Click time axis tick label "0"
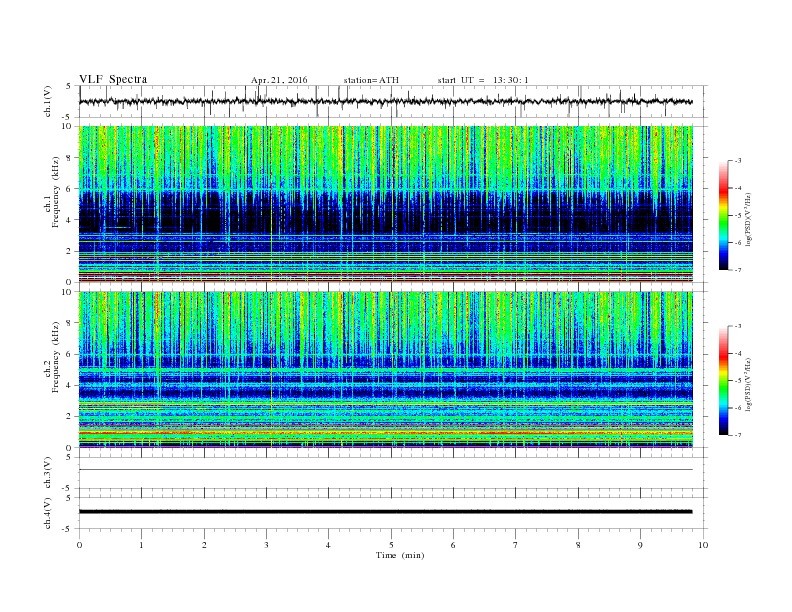The image size is (792, 612). [79, 545]
